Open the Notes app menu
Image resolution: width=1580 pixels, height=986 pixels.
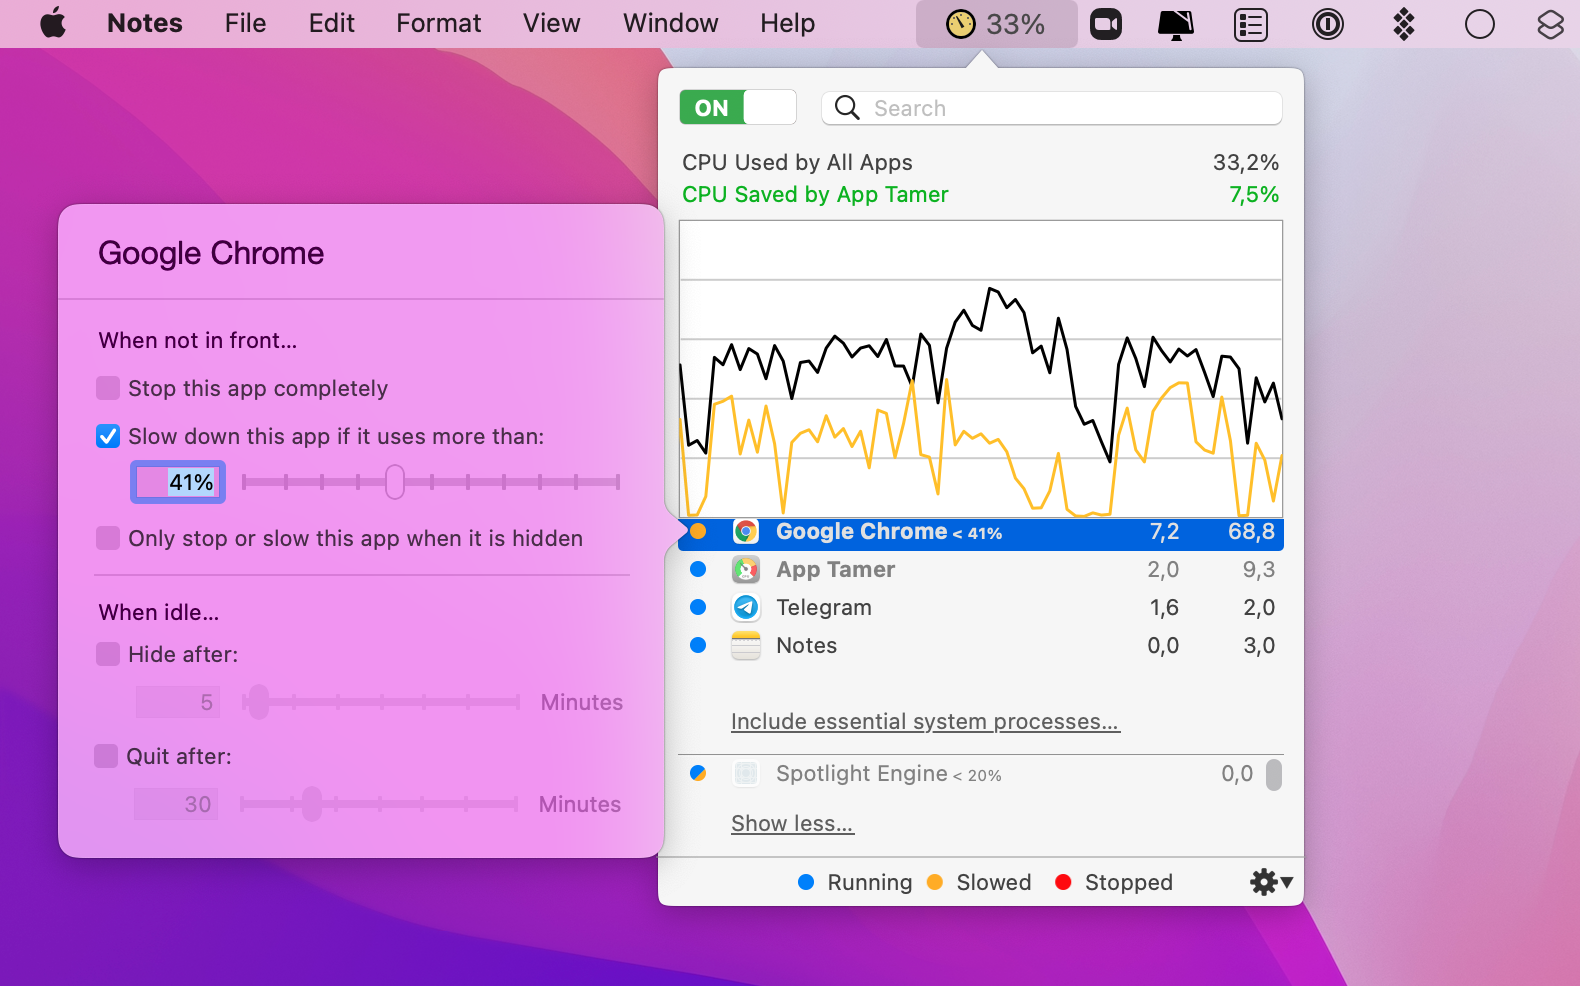[x=145, y=23]
